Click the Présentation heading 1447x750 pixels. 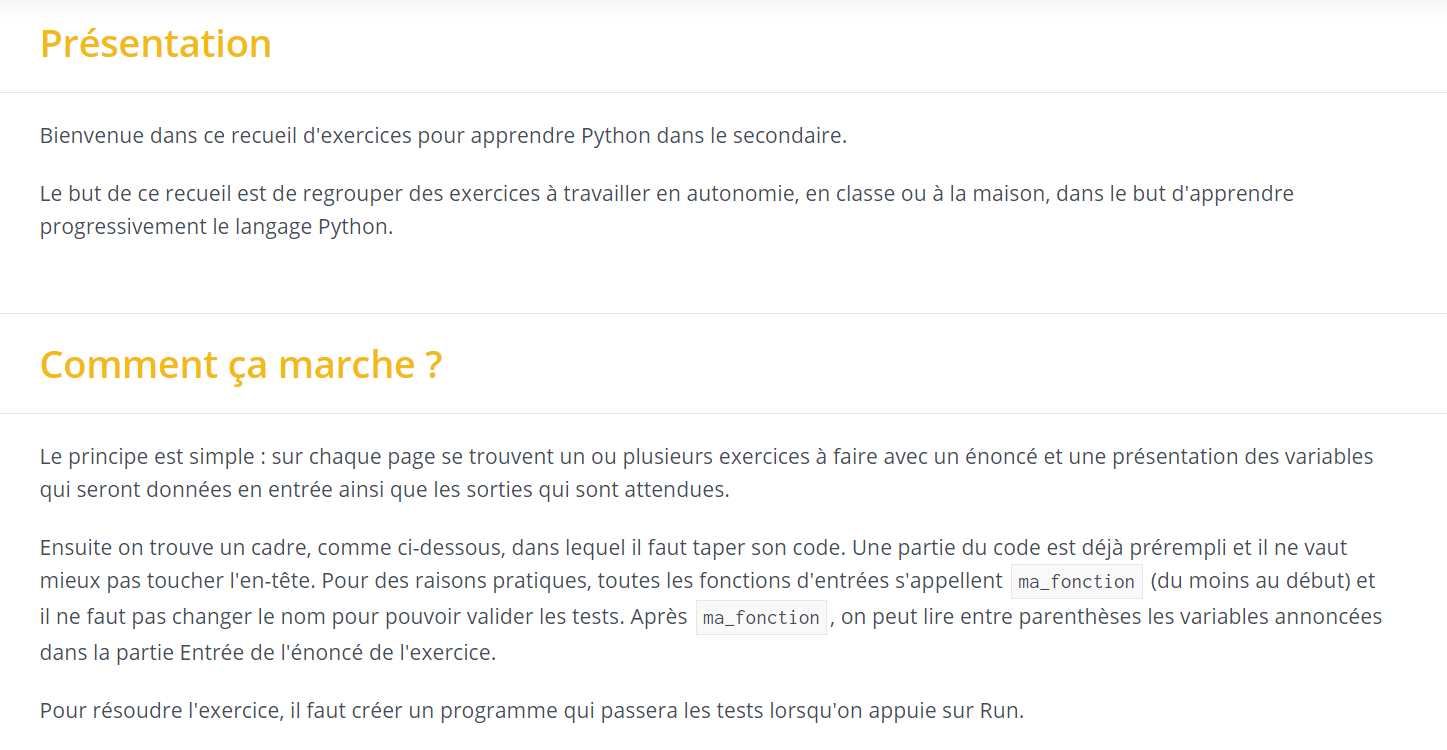[x=156, y=44]
